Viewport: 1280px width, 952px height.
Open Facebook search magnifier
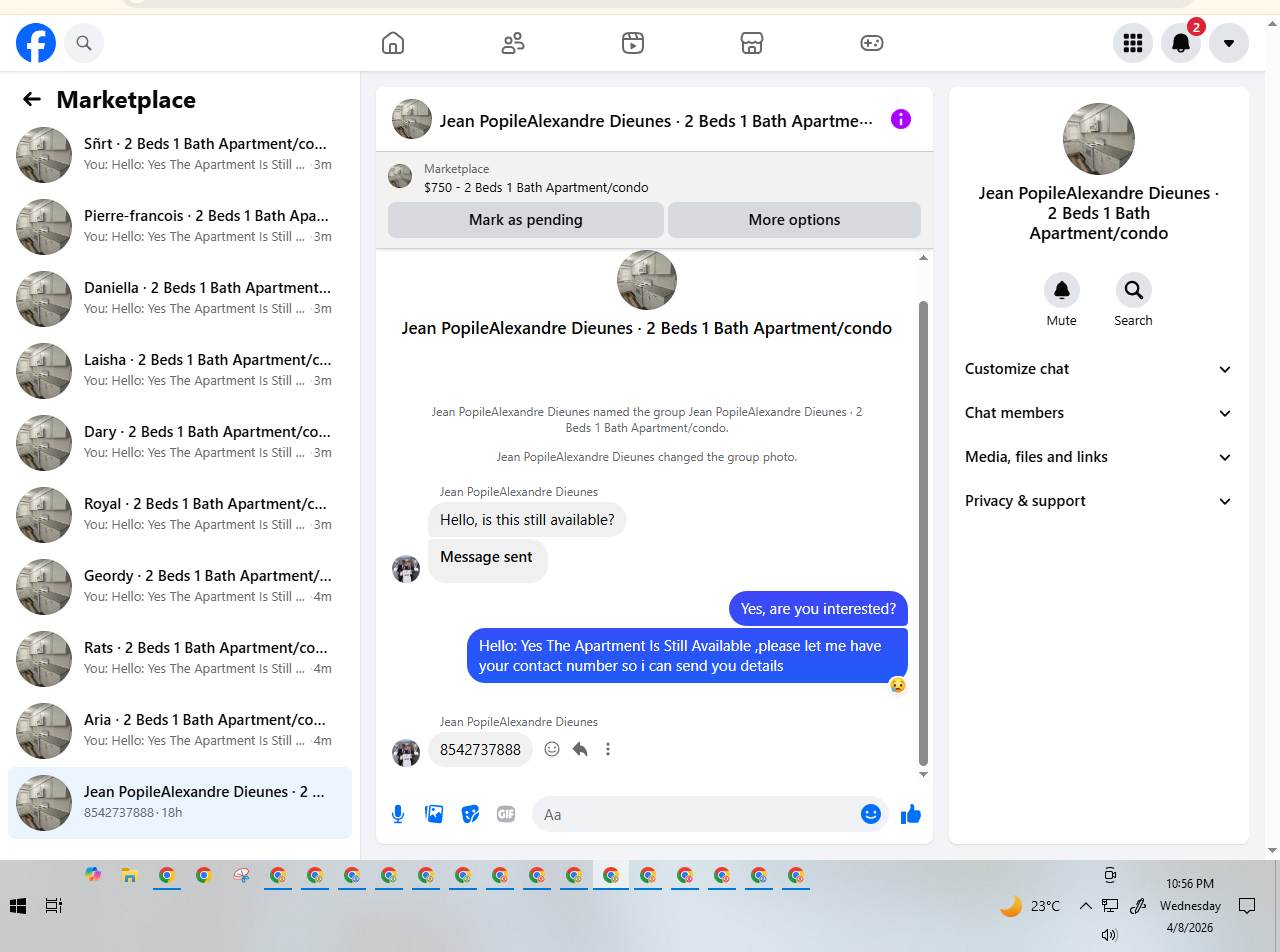(84, 43)
